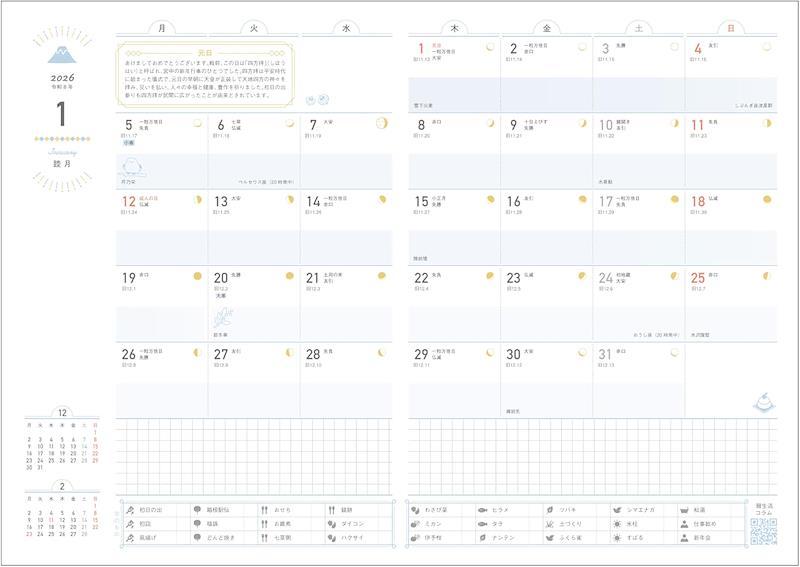Screen dimensions: 800x567
Task: Click the moon phase icon on January 12
Action: point(198,200)
